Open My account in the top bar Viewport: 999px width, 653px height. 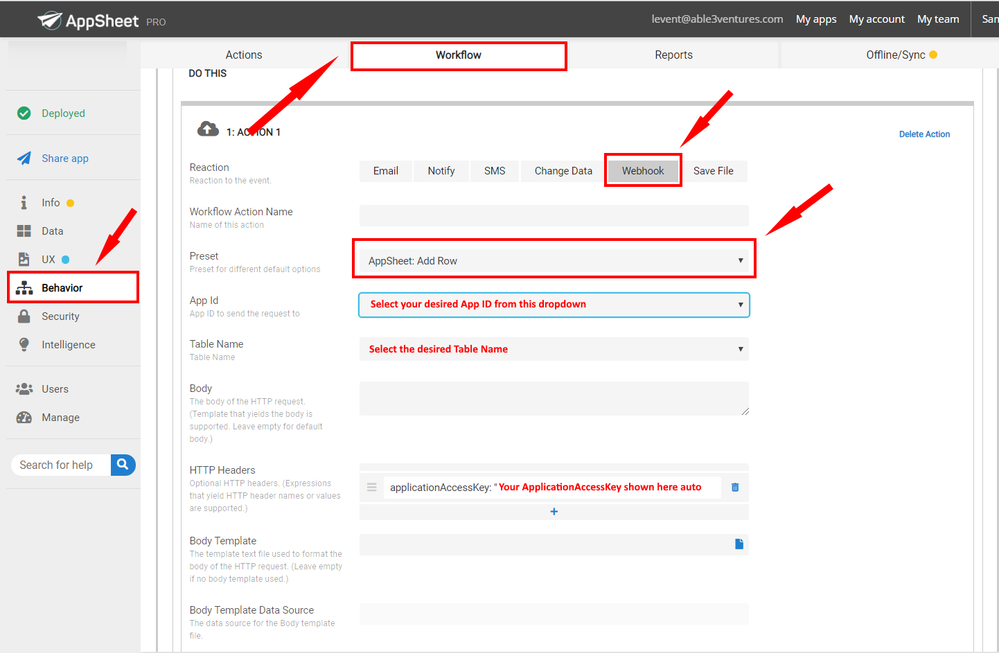tap(877, 19)
